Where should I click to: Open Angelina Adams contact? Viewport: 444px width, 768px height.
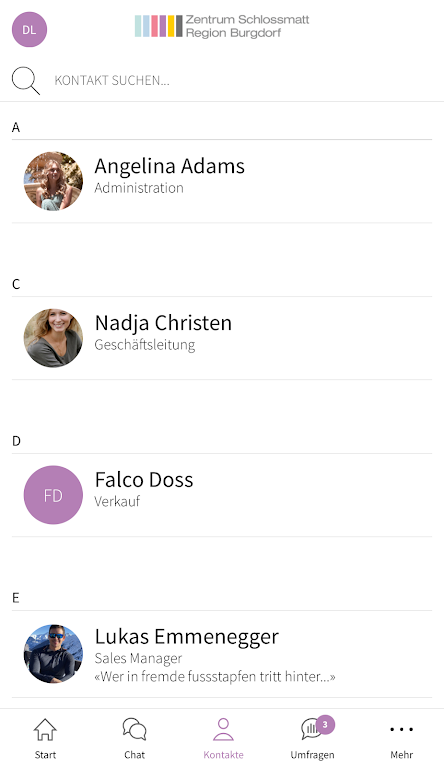click(x=222, y=181)
